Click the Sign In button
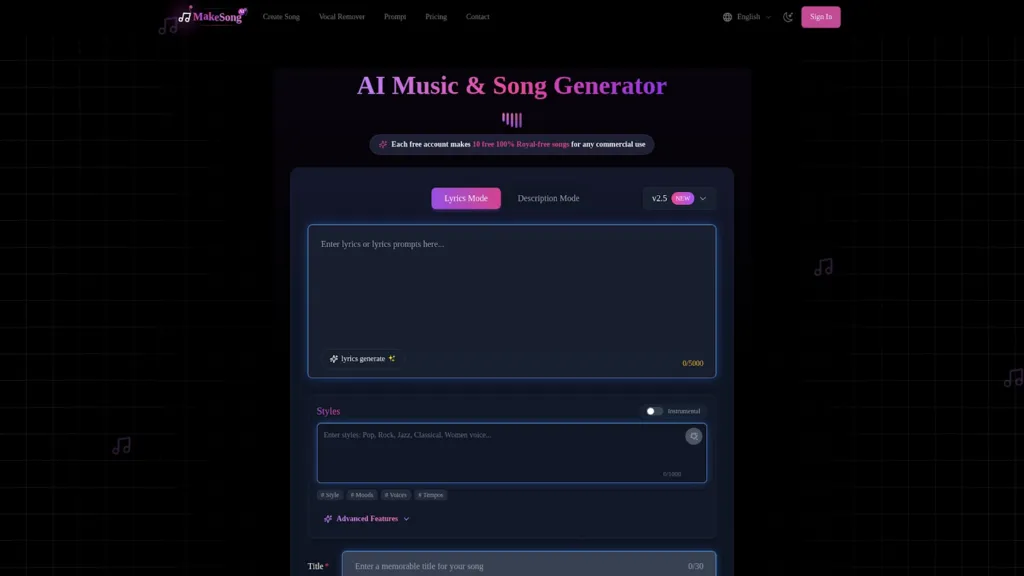The height and width of the screenshot is (576, 1024). (820, 17)
